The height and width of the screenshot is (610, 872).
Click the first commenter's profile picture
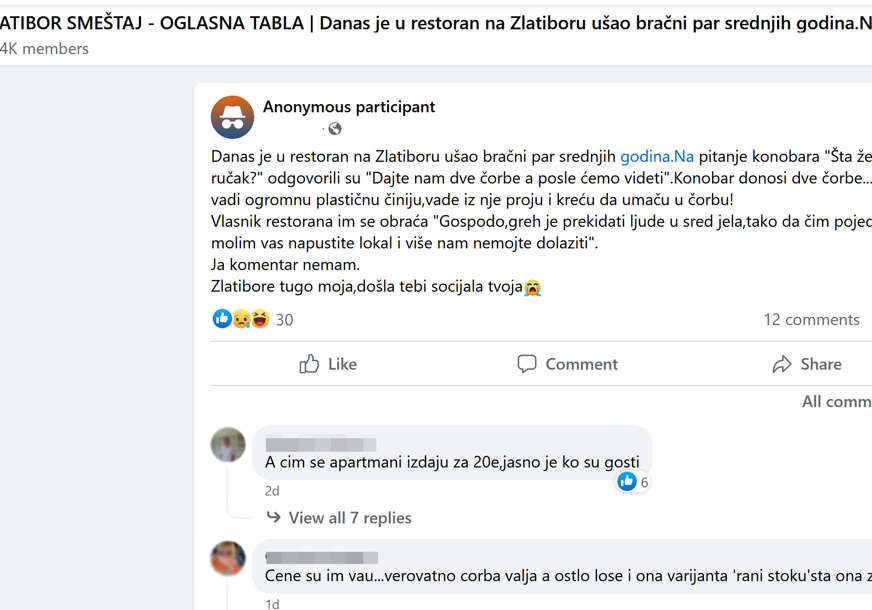point(228,445)
